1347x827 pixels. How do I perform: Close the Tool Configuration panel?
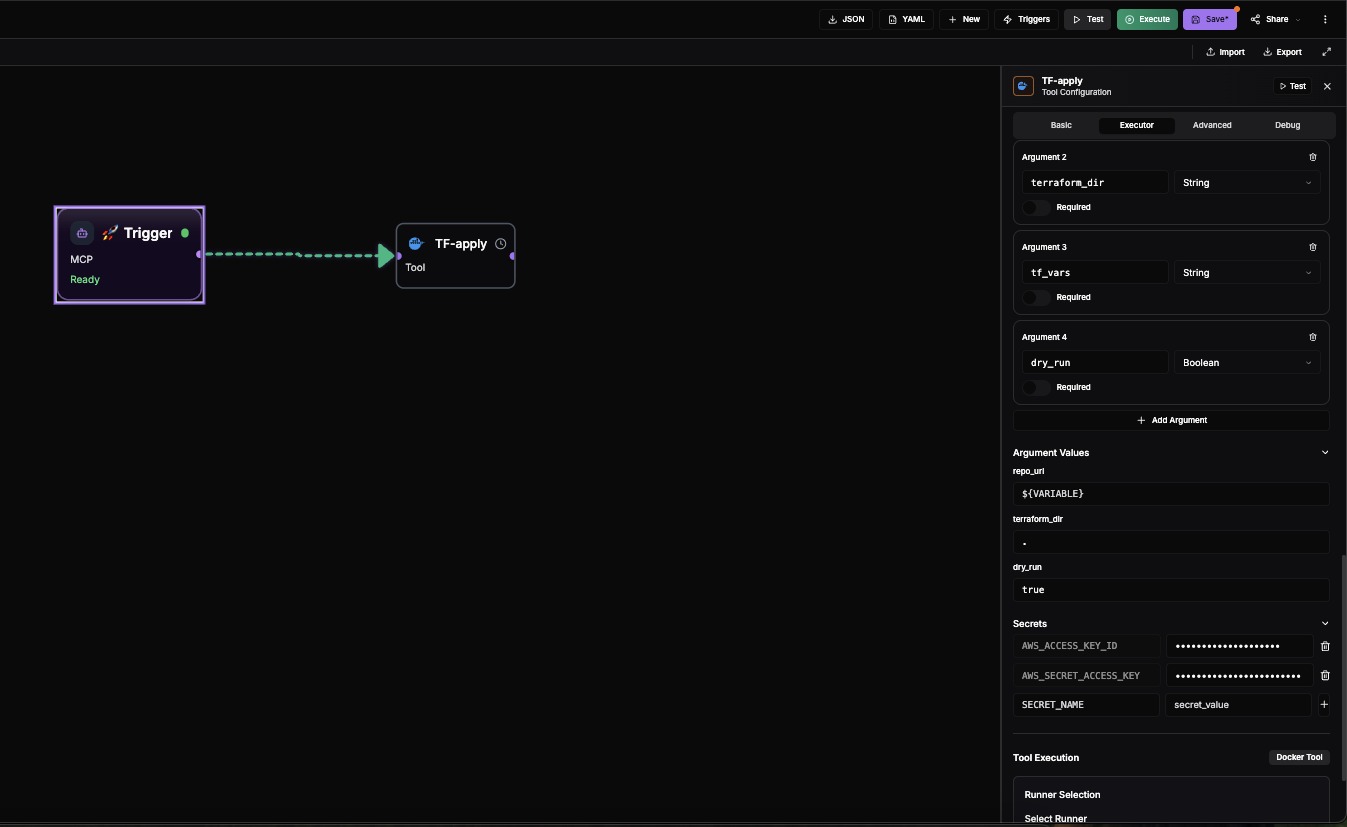(x=1327, y=86)
